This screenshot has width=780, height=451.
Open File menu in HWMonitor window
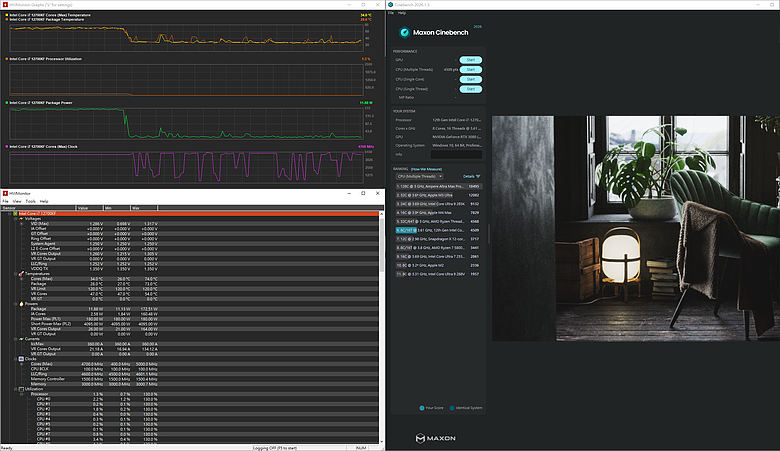coord(5,201)
